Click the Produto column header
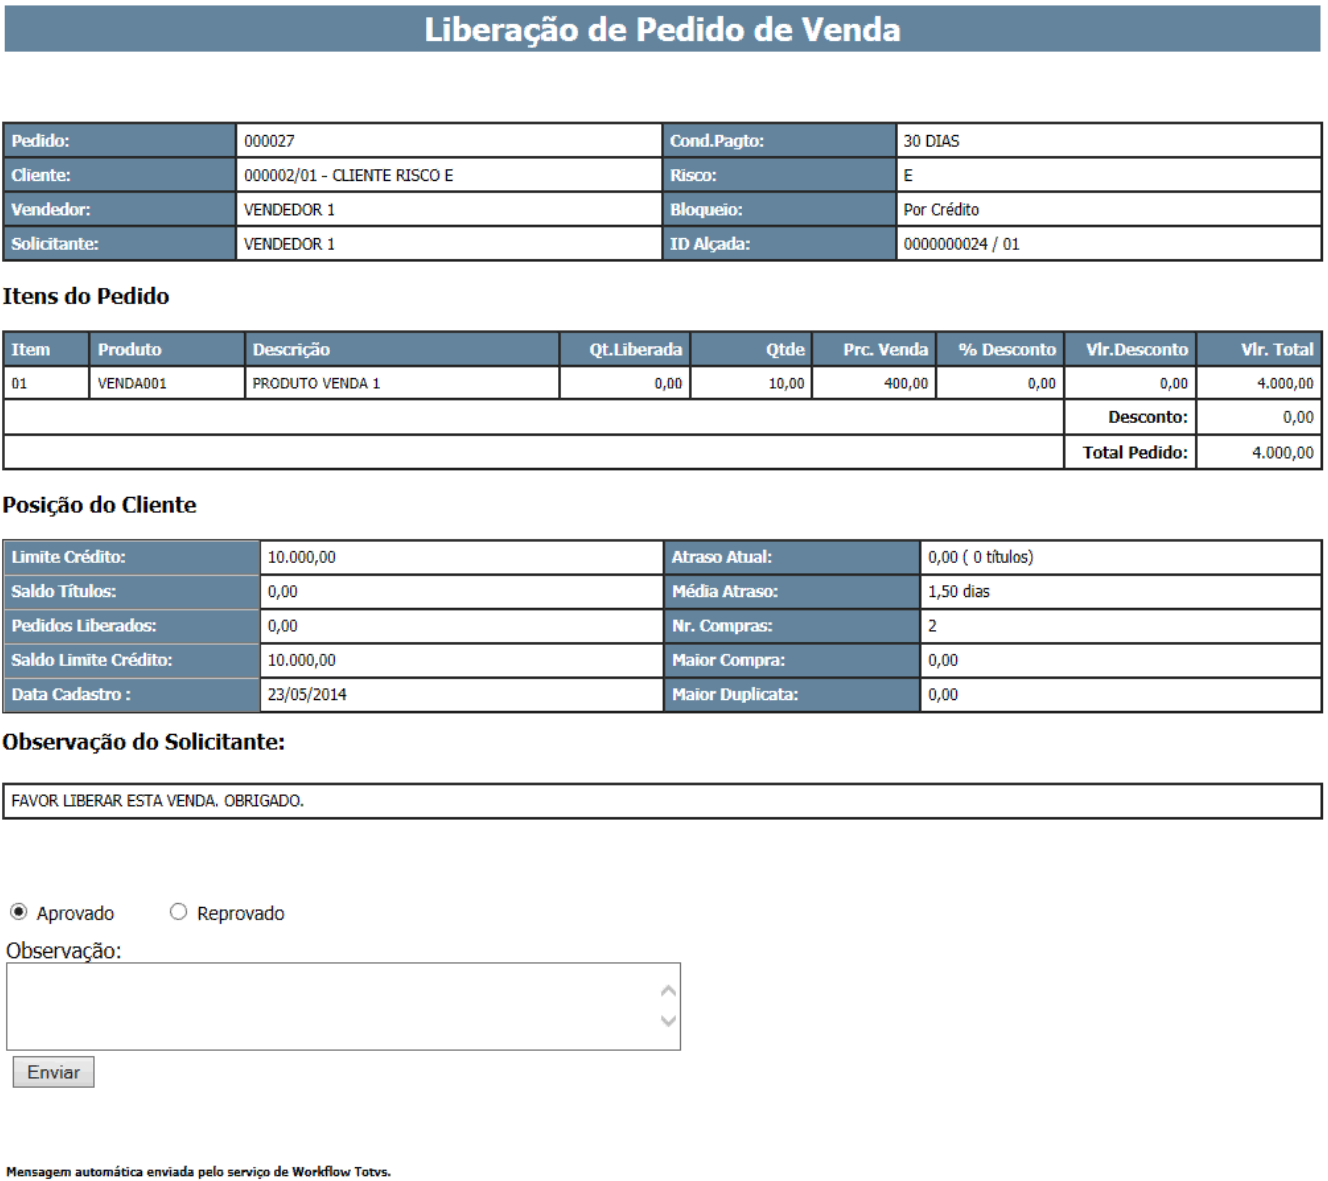1328x1181 pixels. click(129, 349)
